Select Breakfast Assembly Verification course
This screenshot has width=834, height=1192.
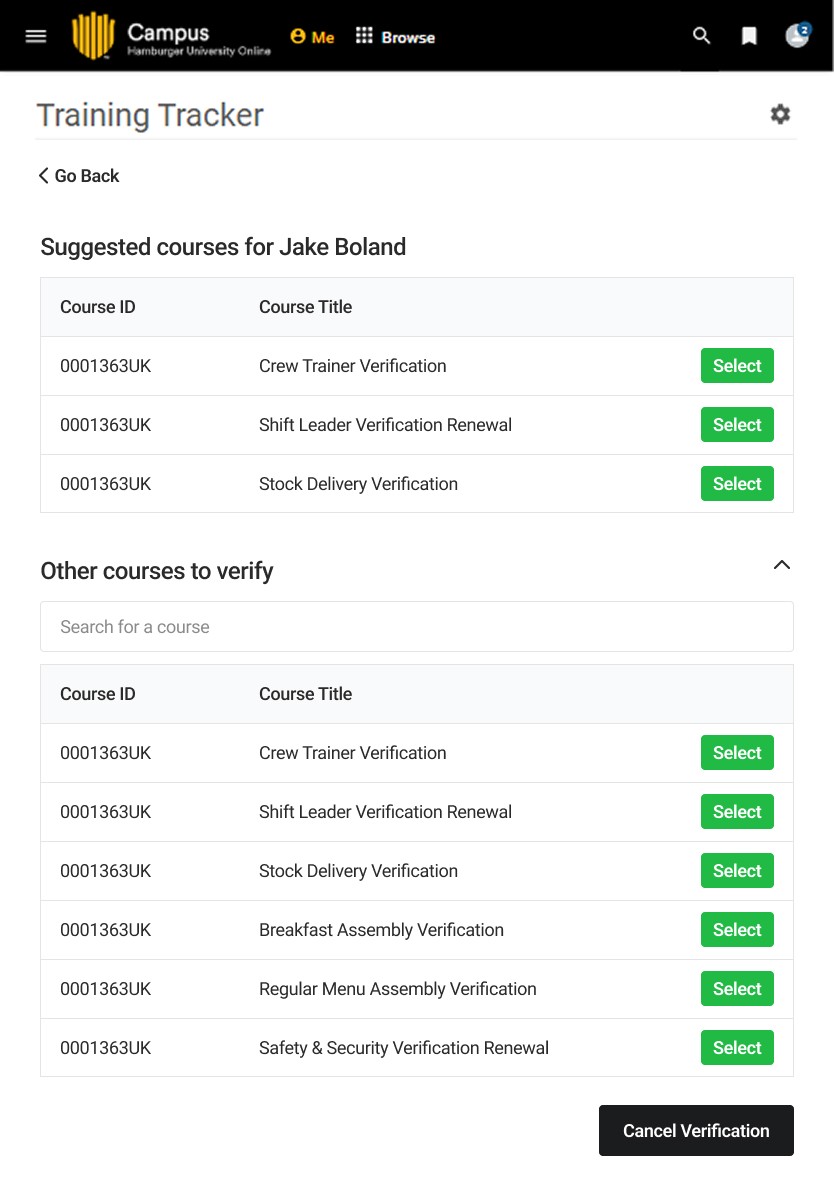click(737, 930)
